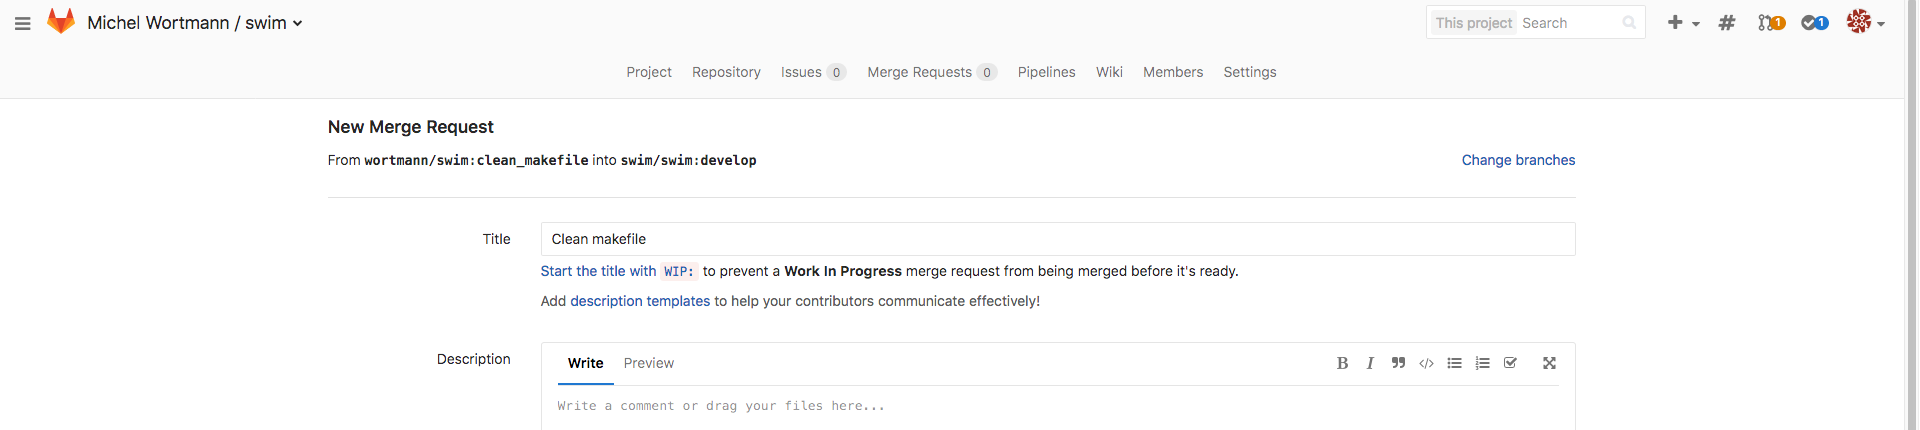The height and width of the screenshot is (430, 1920).
Task: Open the merge requests counter icon
Action: pyautogui.click(x=1771, y=22)
